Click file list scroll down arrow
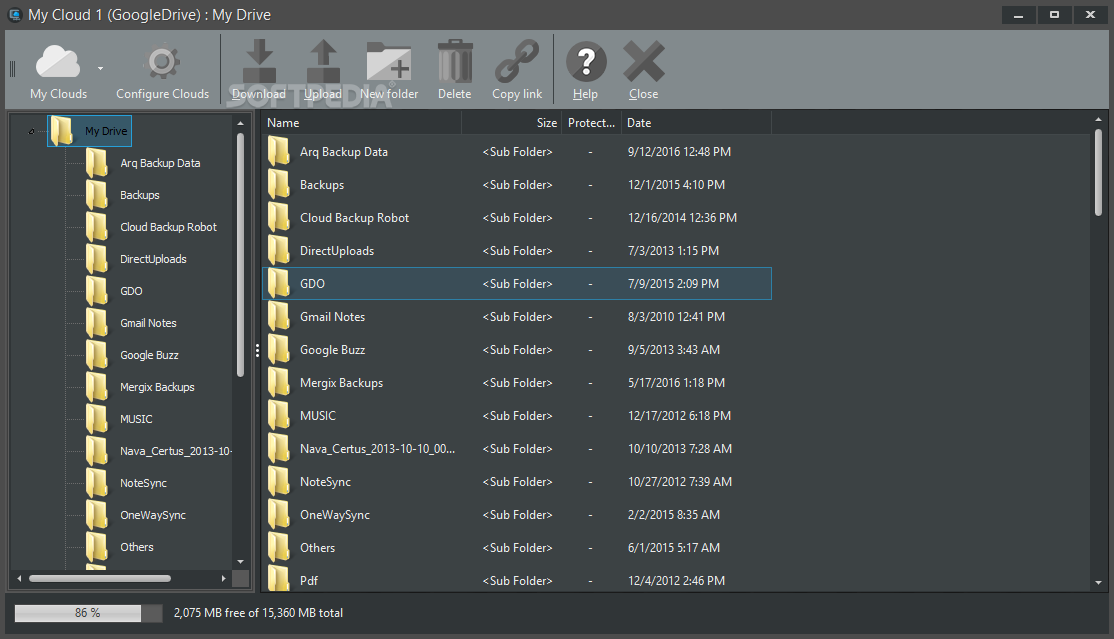Viewport: 1114px width, 639px height. point(1098,582)
